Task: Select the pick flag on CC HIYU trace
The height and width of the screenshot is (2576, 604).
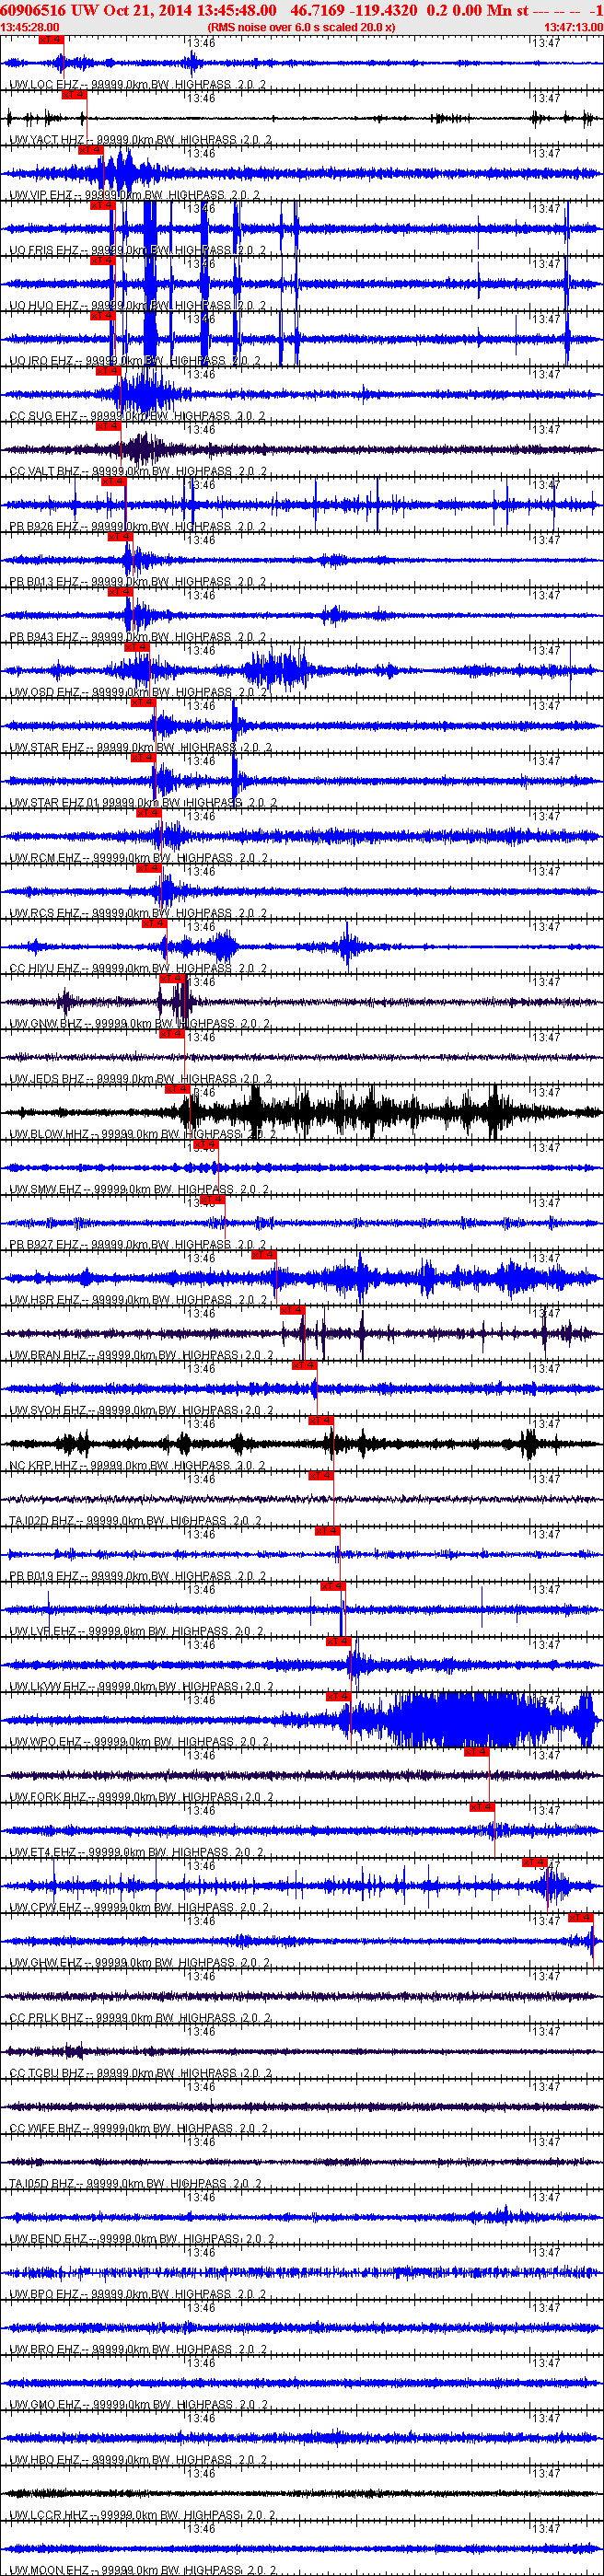Action: [154, 923]
